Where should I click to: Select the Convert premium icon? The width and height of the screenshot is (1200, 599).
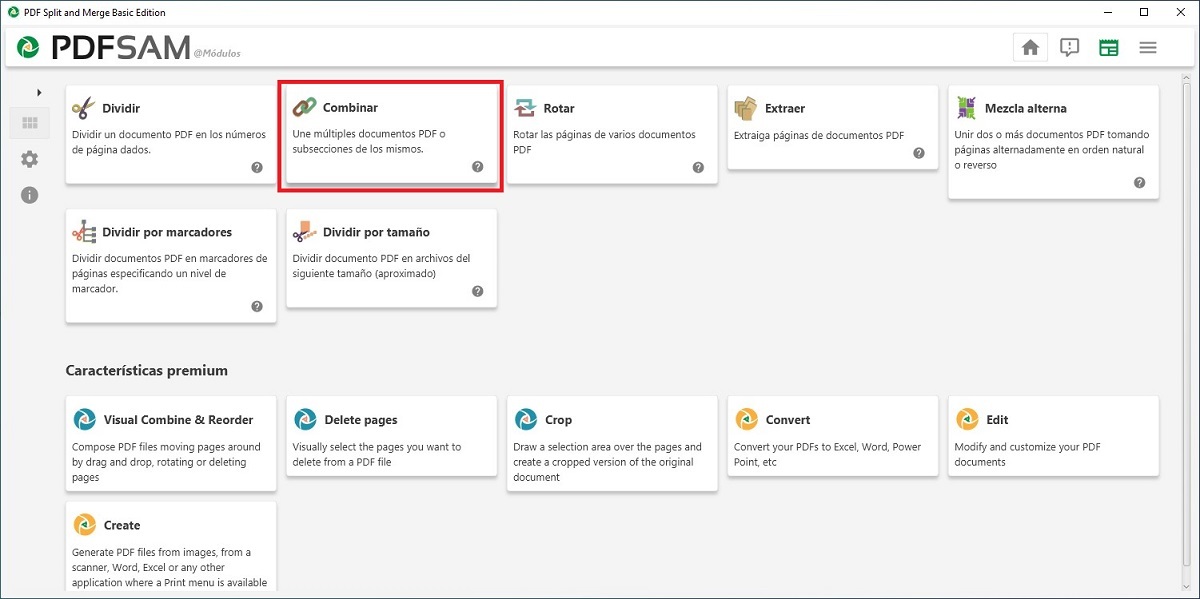click(x=746, y=420)
